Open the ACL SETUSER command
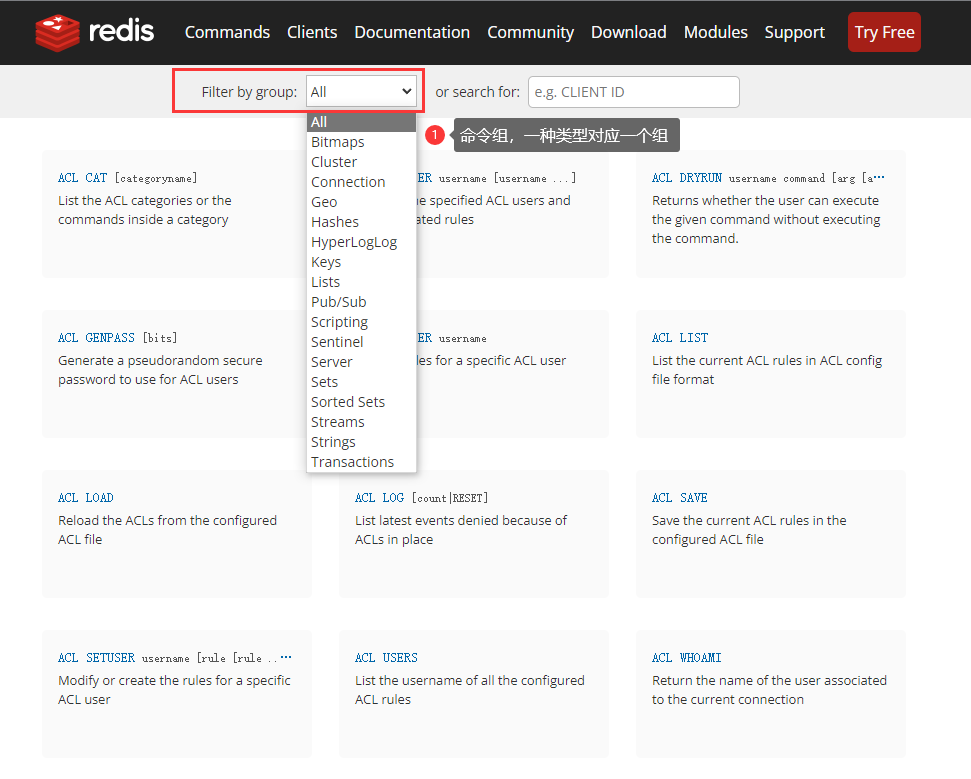The image size is (971, 779). pyautogui.click(x=96, y=658)
